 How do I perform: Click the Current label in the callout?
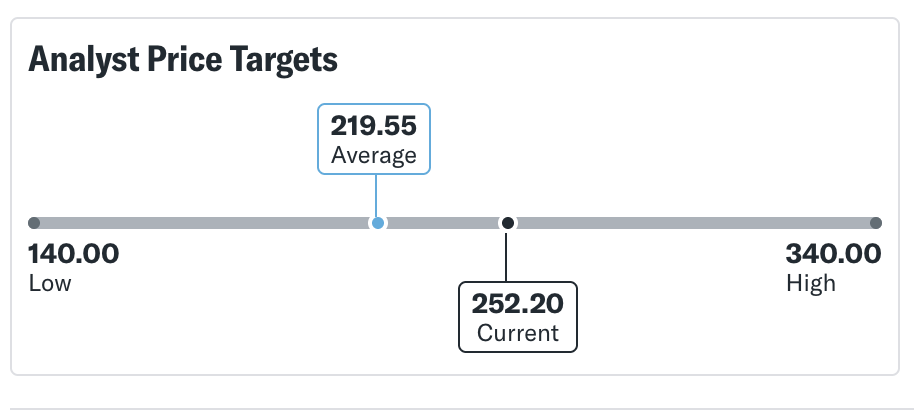pyautogui.click(x=518, y=333)
